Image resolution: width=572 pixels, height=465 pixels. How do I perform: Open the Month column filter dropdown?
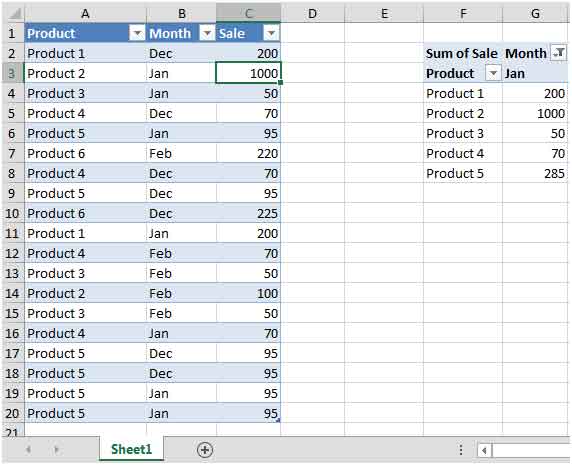(207, 34)
